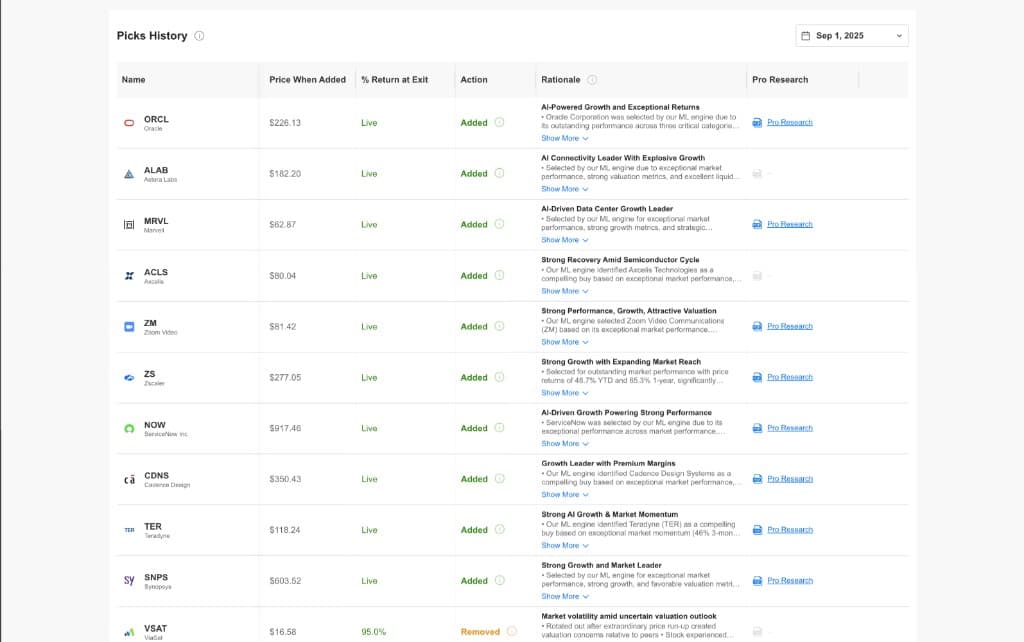
Task: Click info icon next to Added in ZS row
Action: pos(500,377)
